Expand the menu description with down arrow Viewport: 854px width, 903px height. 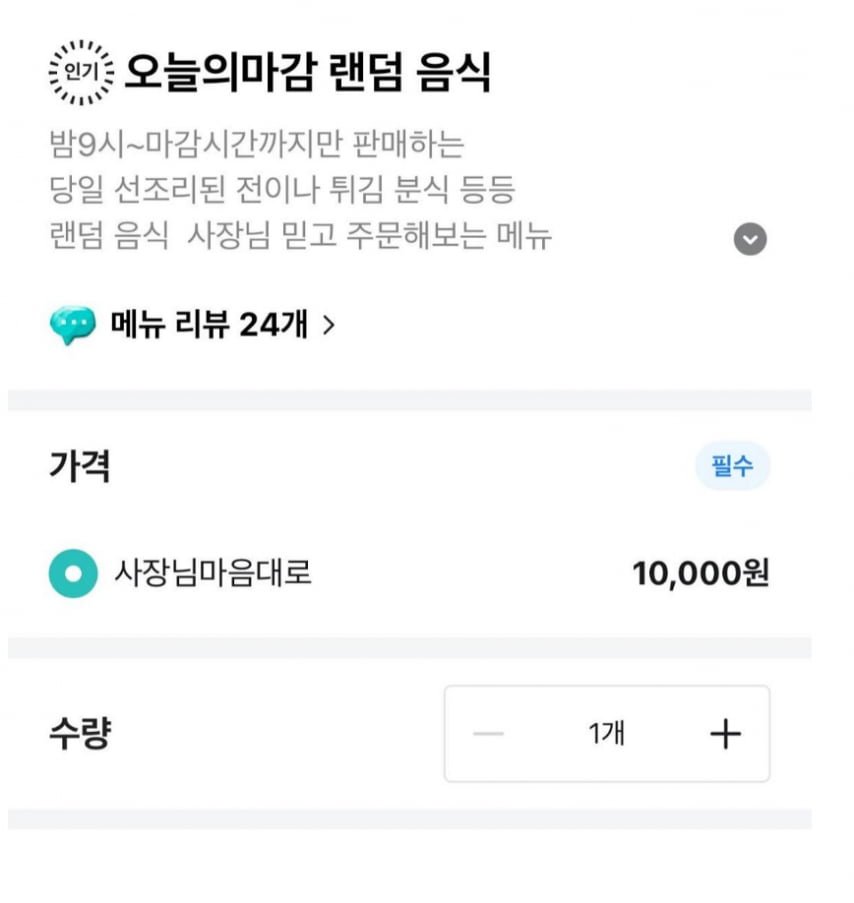[x=750, y=239]
